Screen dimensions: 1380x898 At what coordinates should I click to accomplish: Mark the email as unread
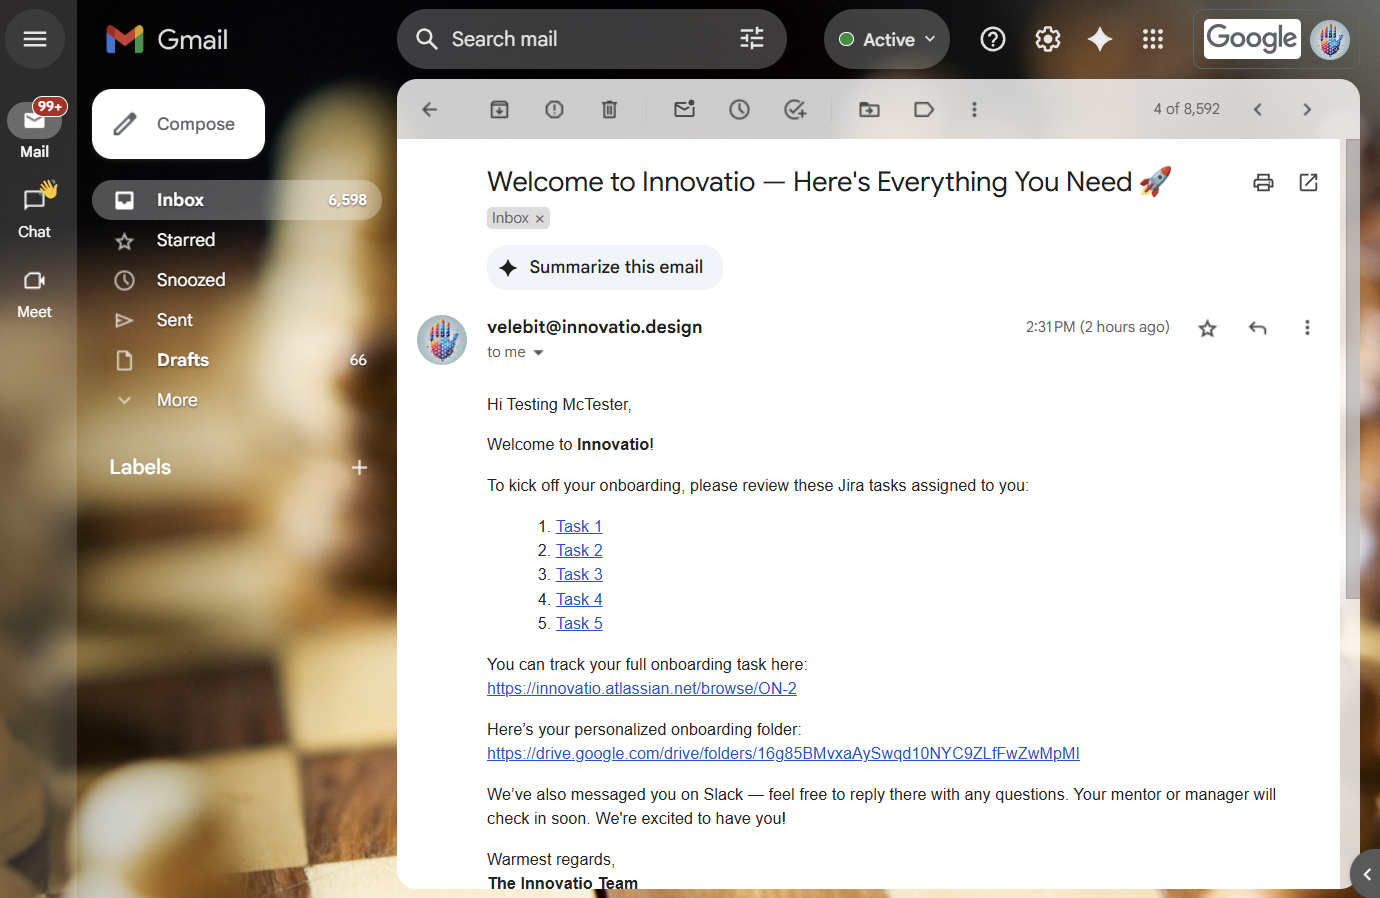pyautogui.click(x=684, y=109)
